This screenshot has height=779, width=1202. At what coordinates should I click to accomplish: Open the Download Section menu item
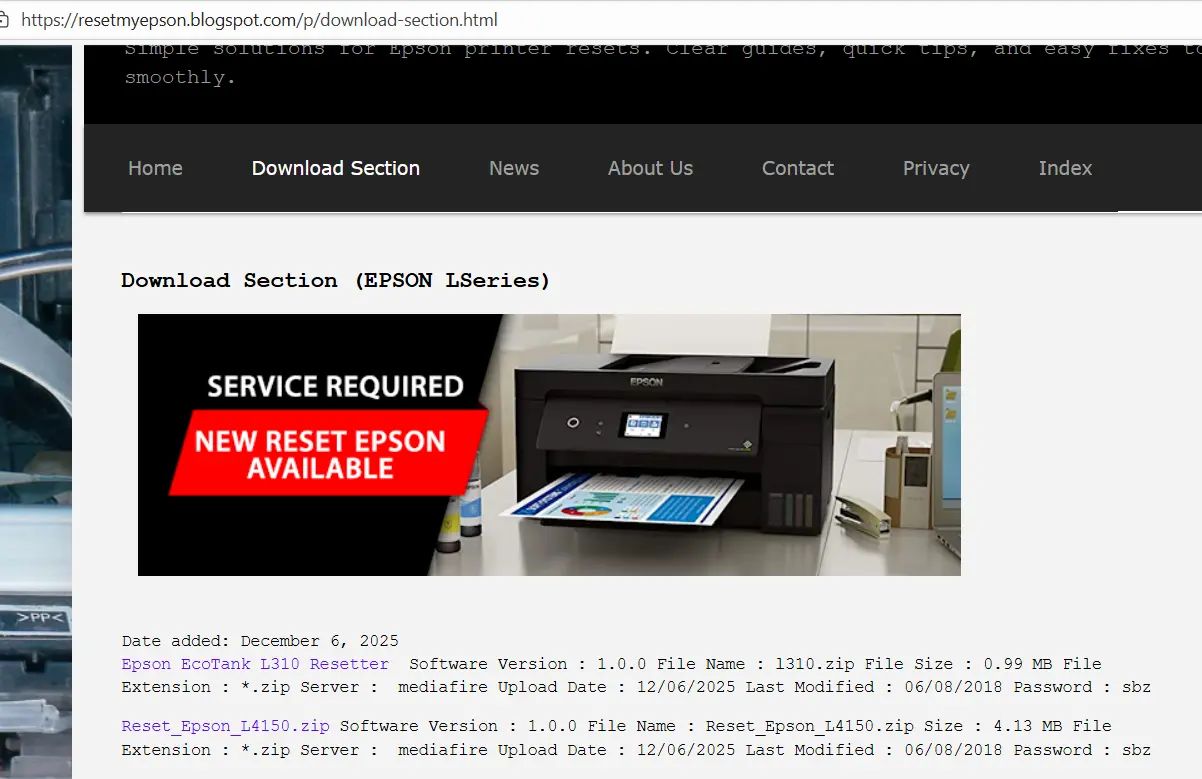tap(336, 168)
